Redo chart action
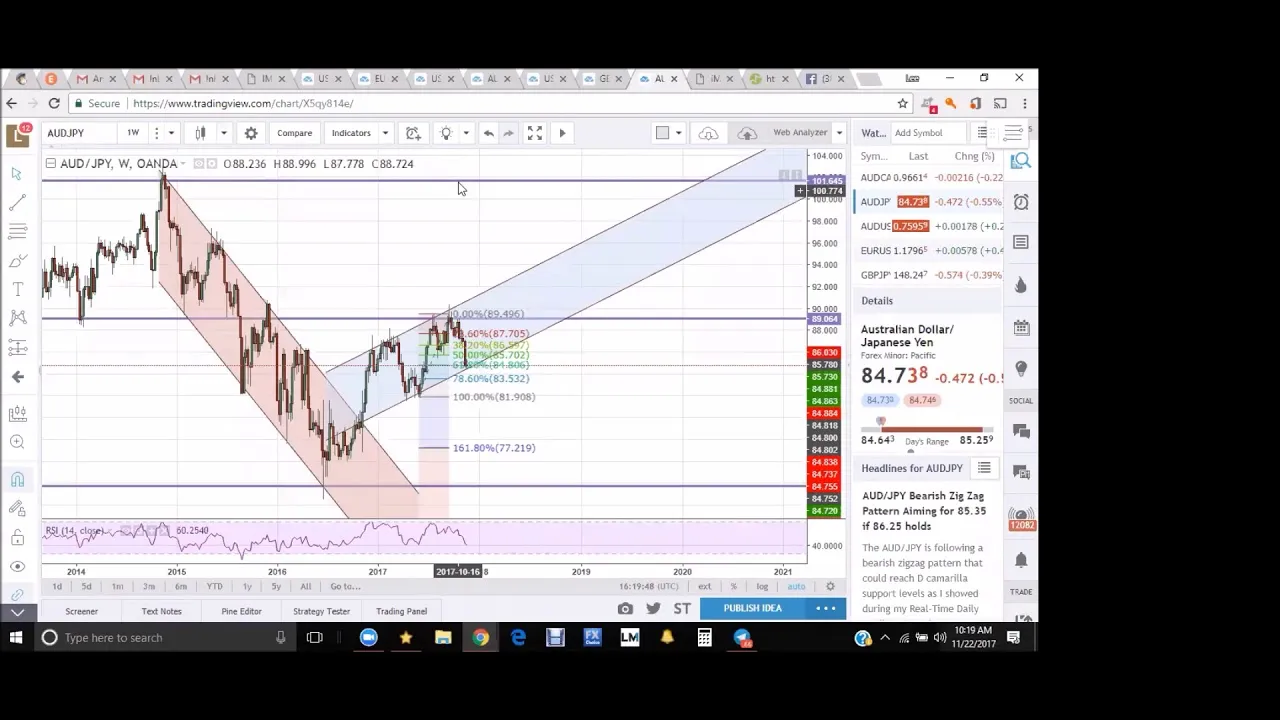The image size is (1280, 720). [x=509, y=133]
